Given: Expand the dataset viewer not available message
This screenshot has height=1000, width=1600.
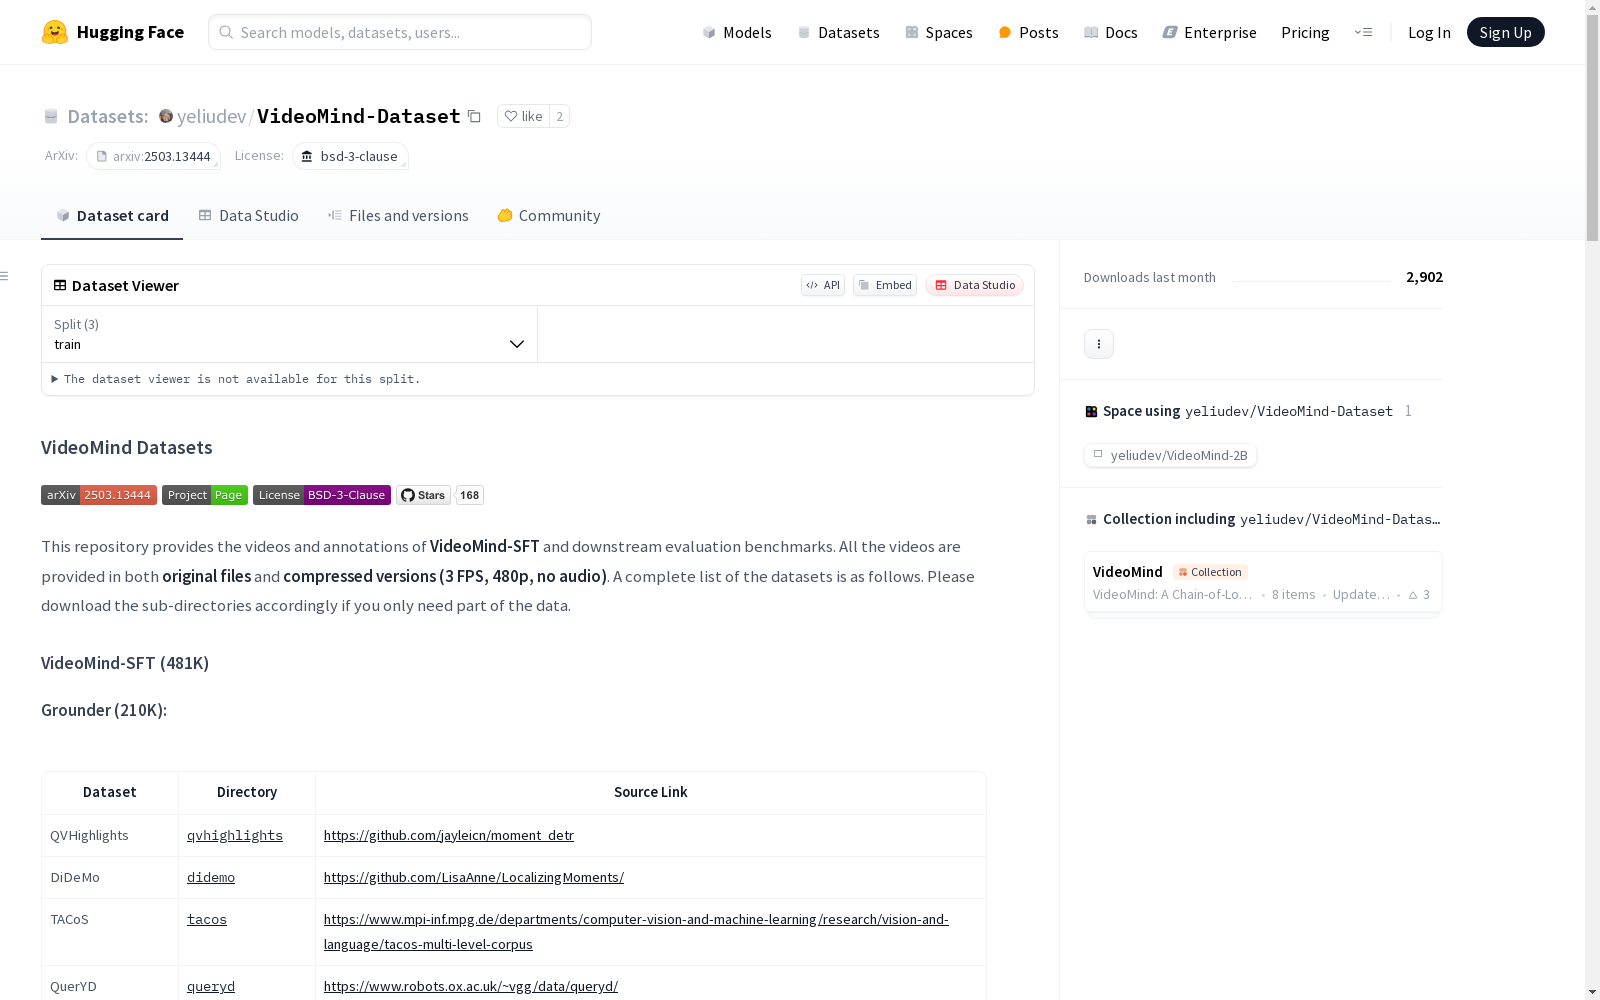Looking at the screenshot, I should 236,379.
